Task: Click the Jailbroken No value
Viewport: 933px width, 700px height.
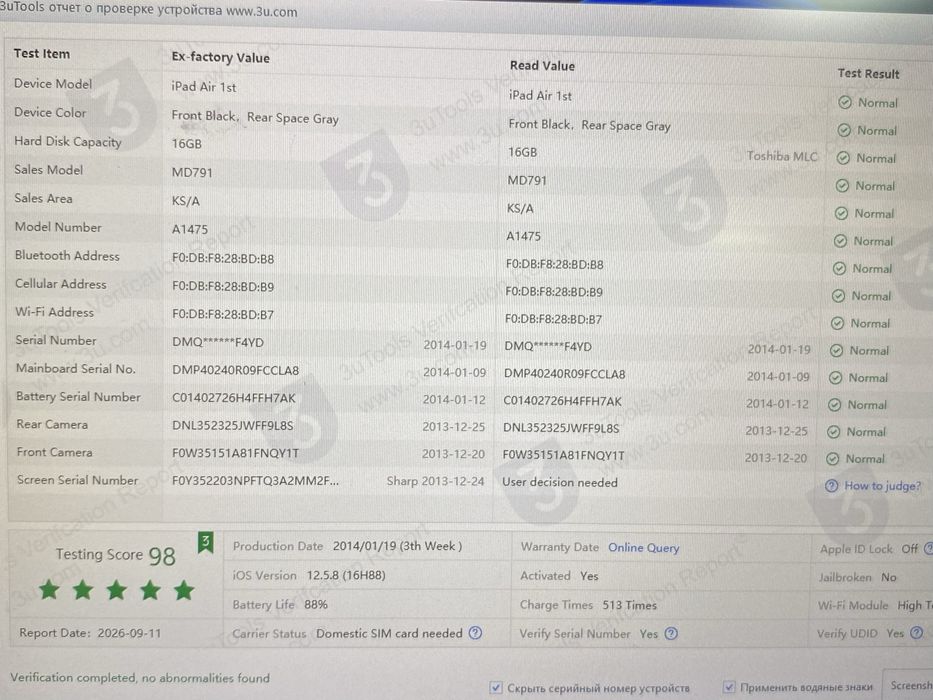Action: [889, 577]
